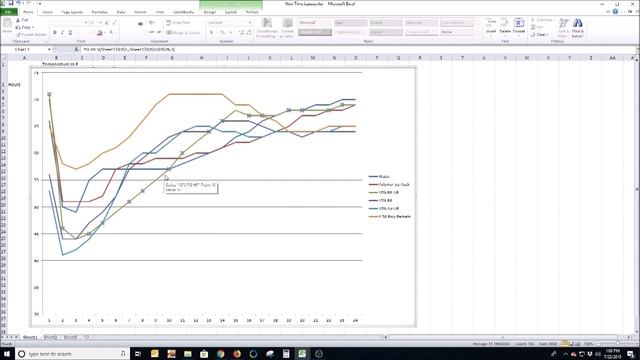
Task: Open the Chart Tools Format tab
Action: tap(252, 12)
